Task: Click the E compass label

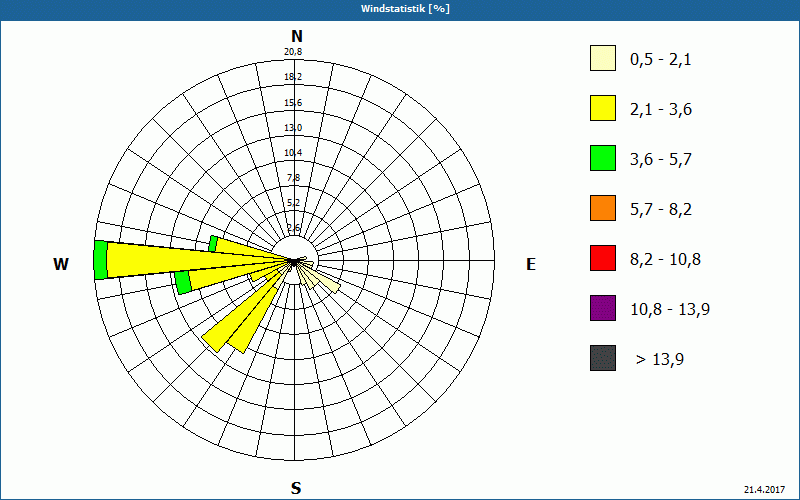Action: 531,264
